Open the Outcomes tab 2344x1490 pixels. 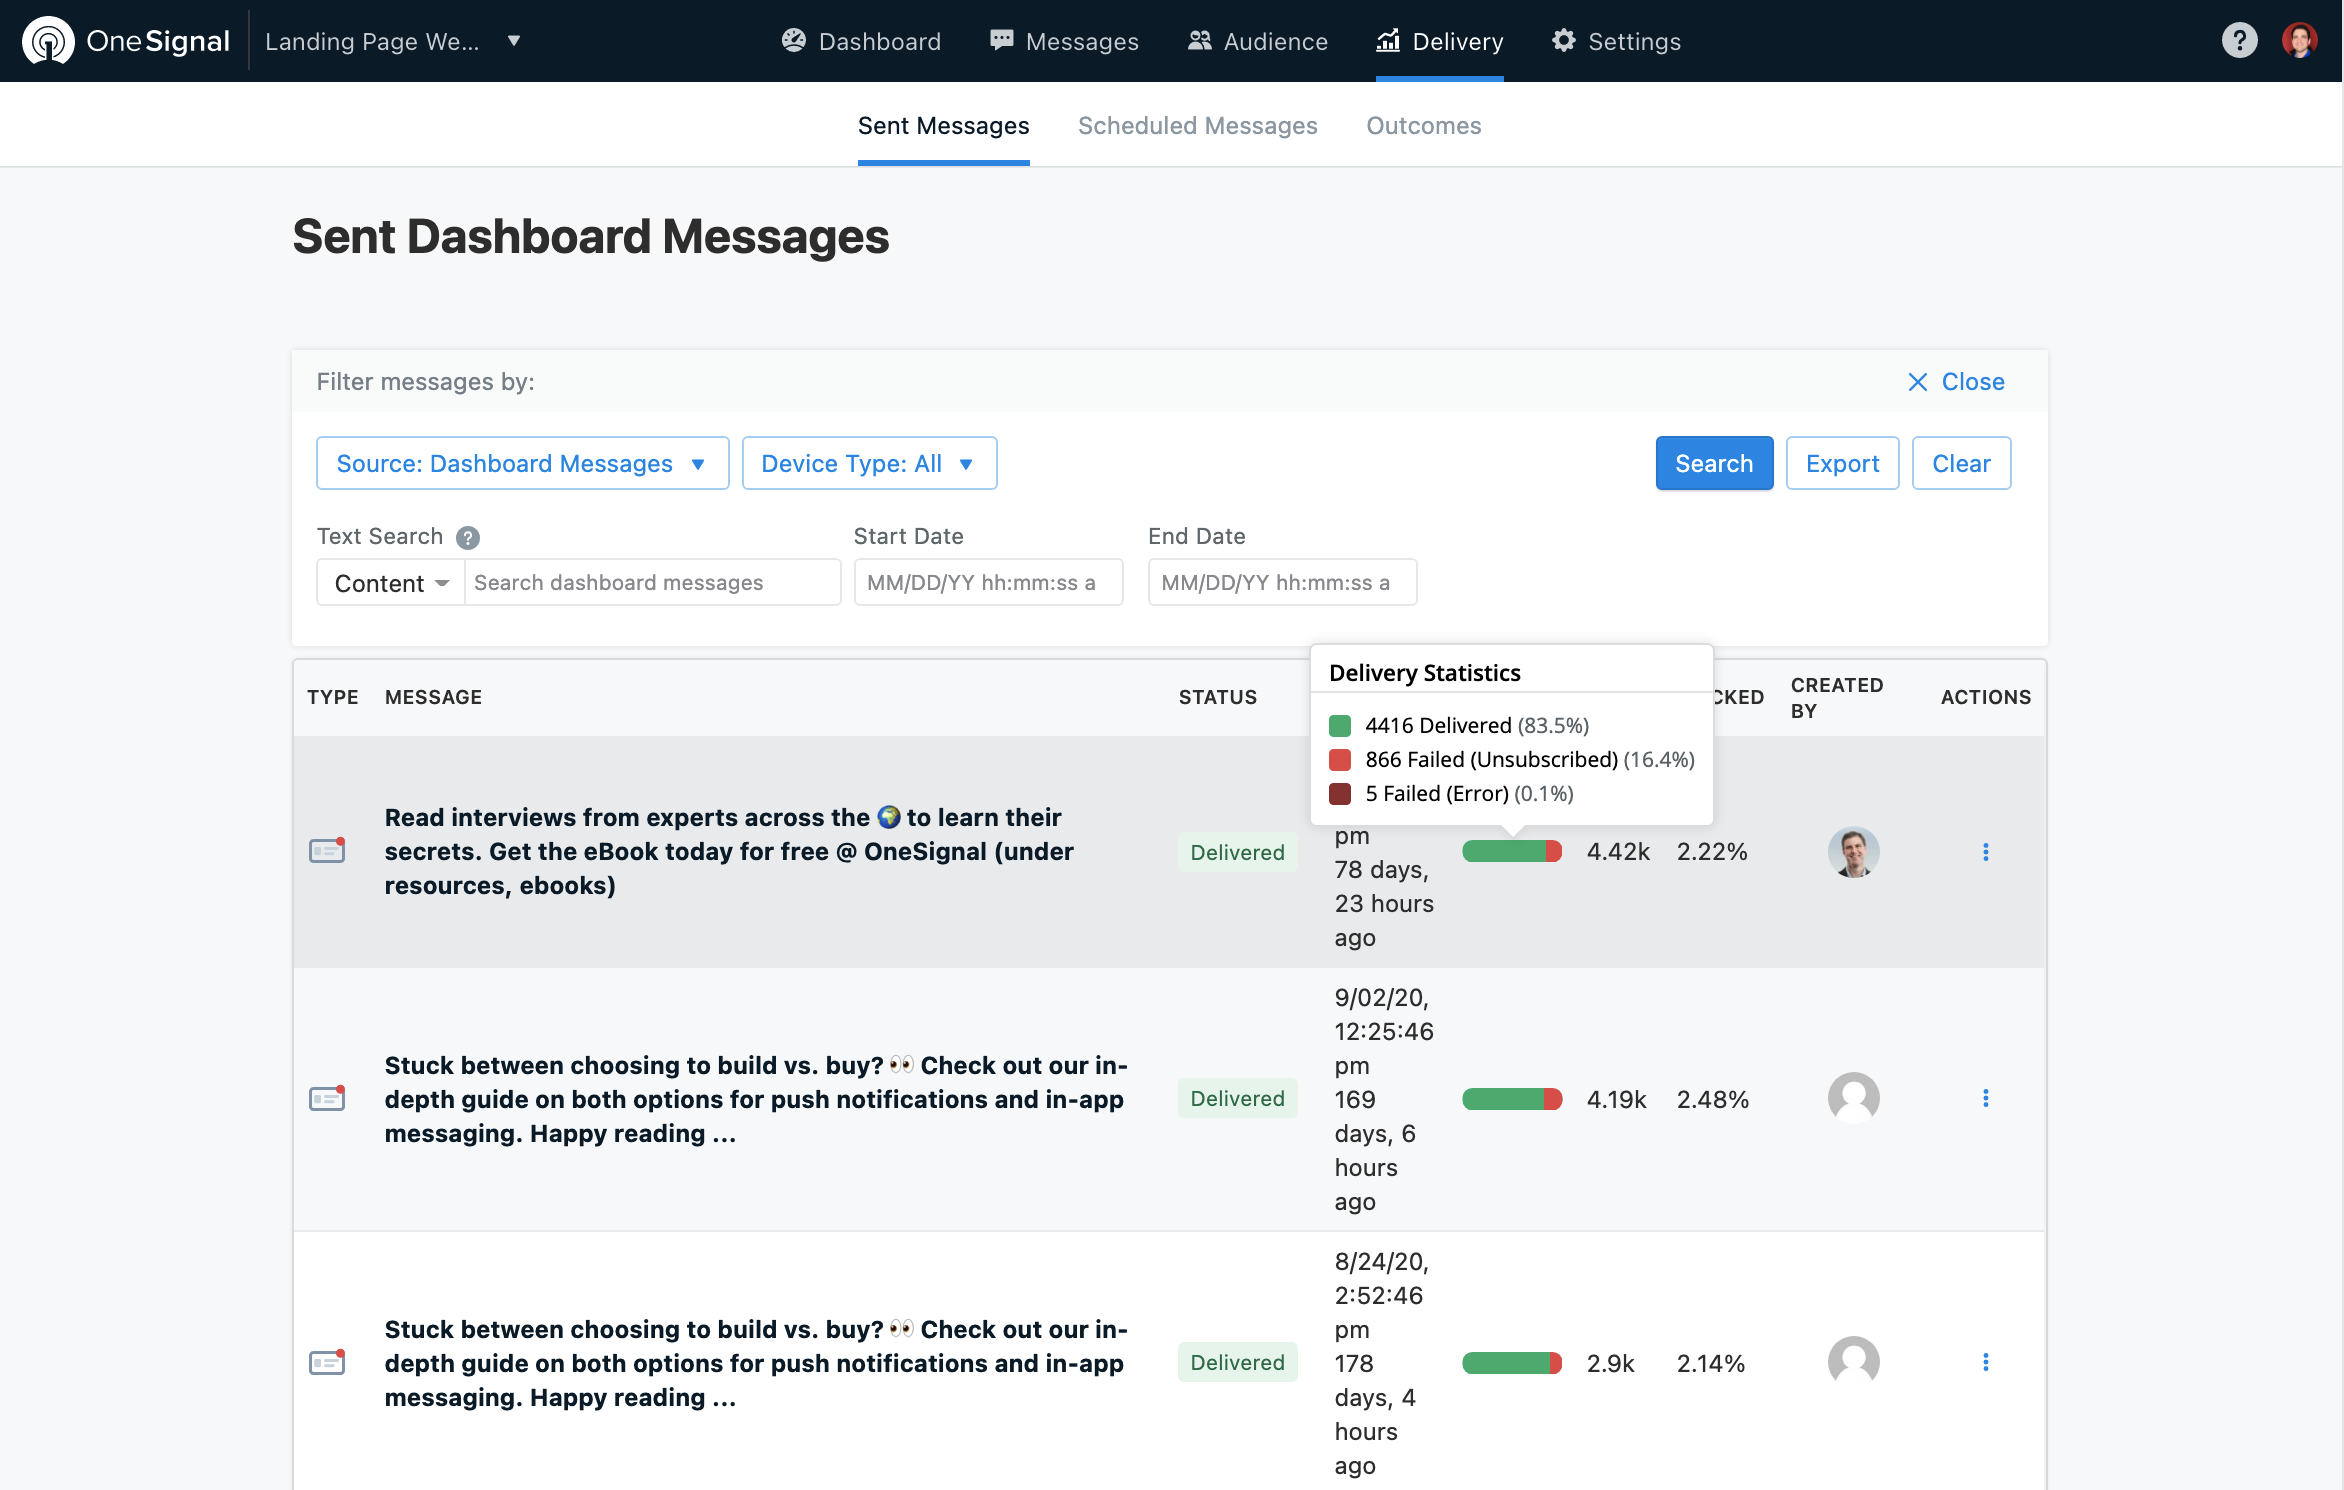[x=1423, y=126]
